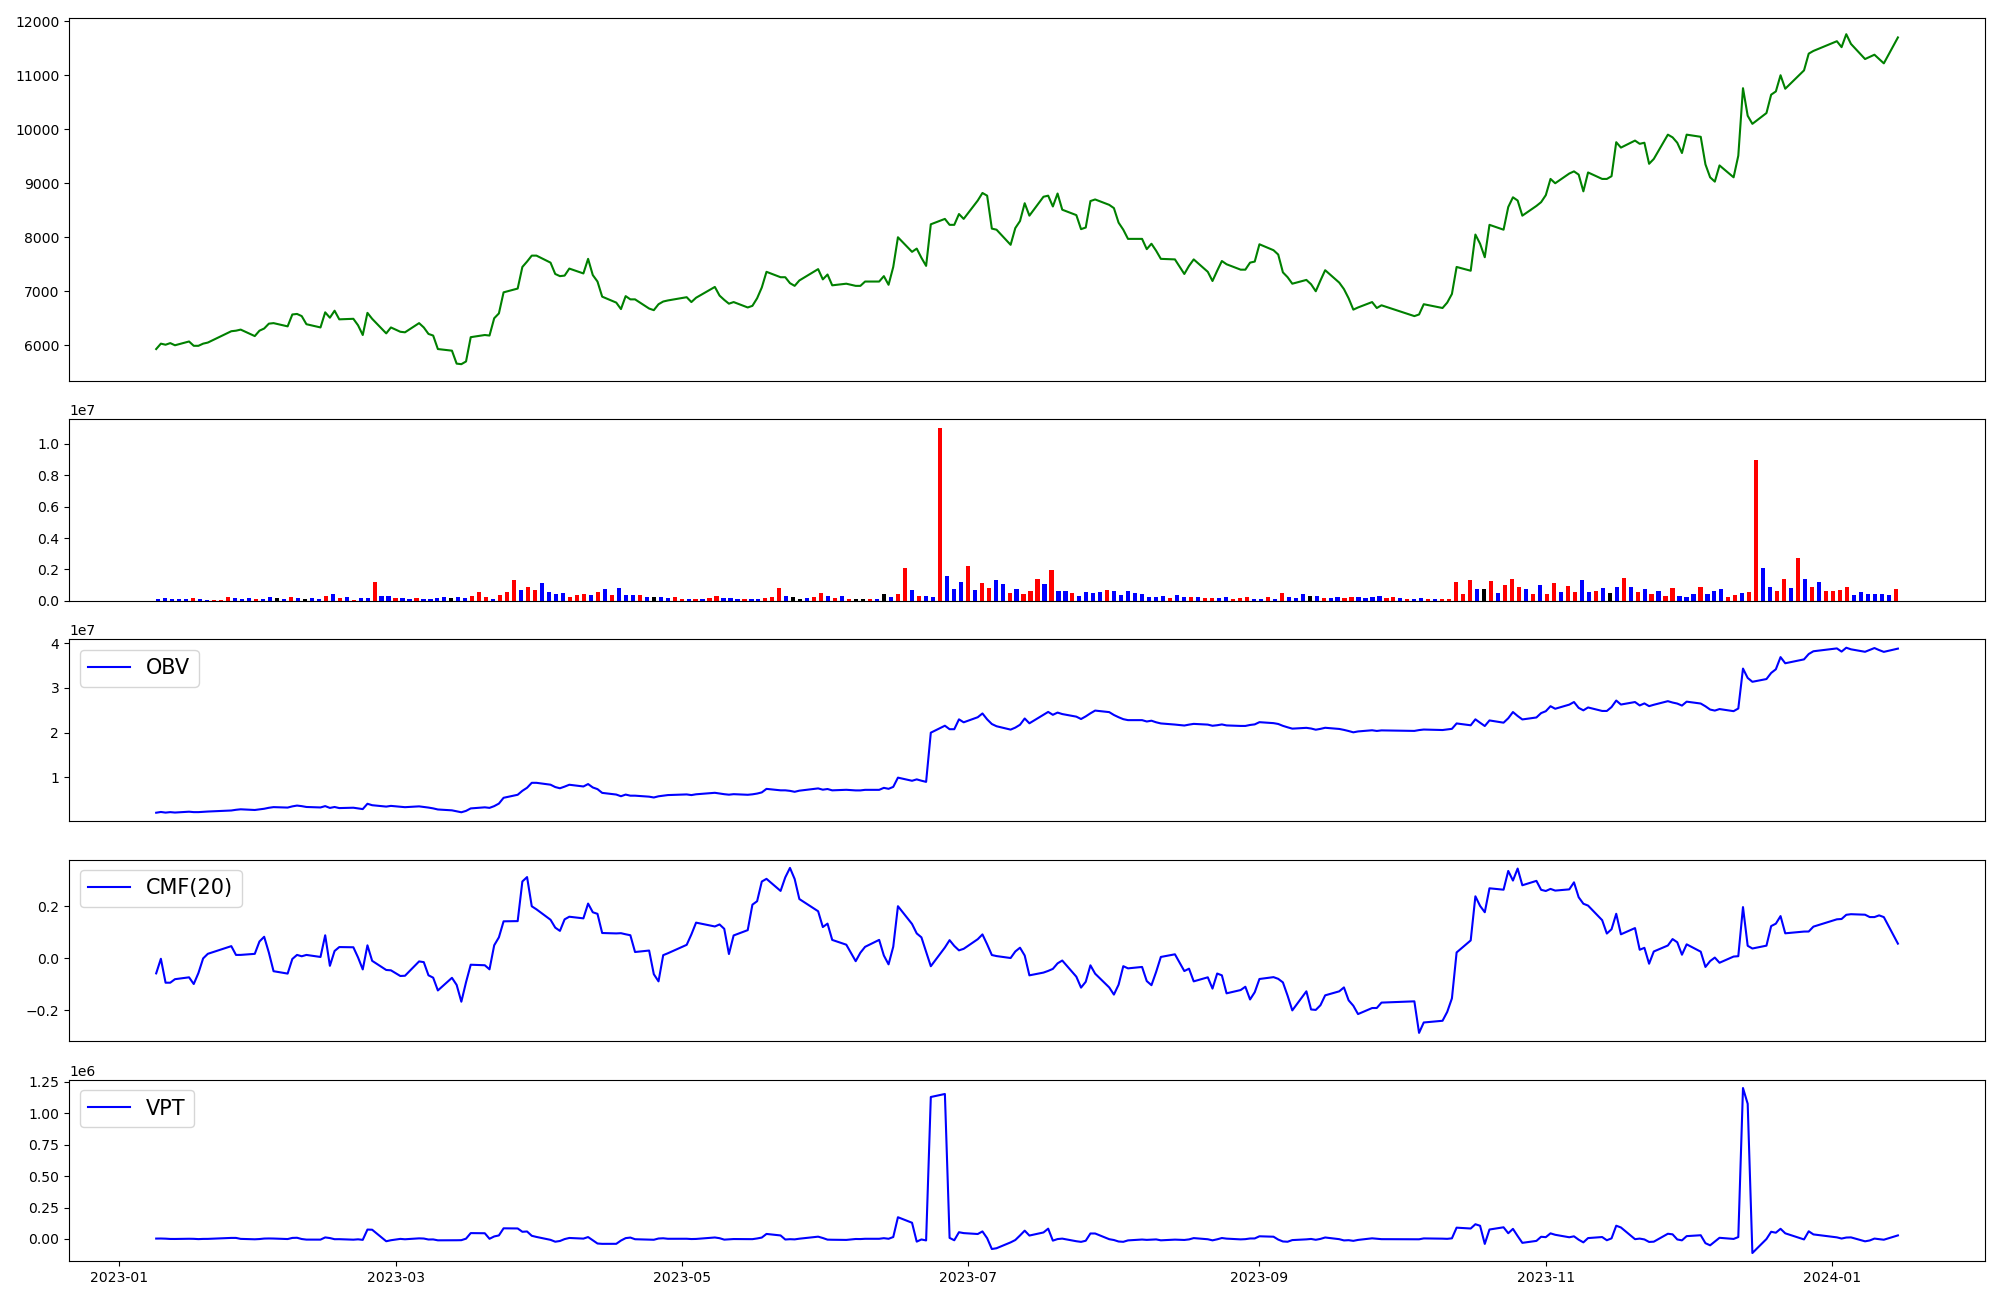The image size is (2000, 1300).
Task: Click the 2023-01 x-axis date label
Action: click(120, 1277)
